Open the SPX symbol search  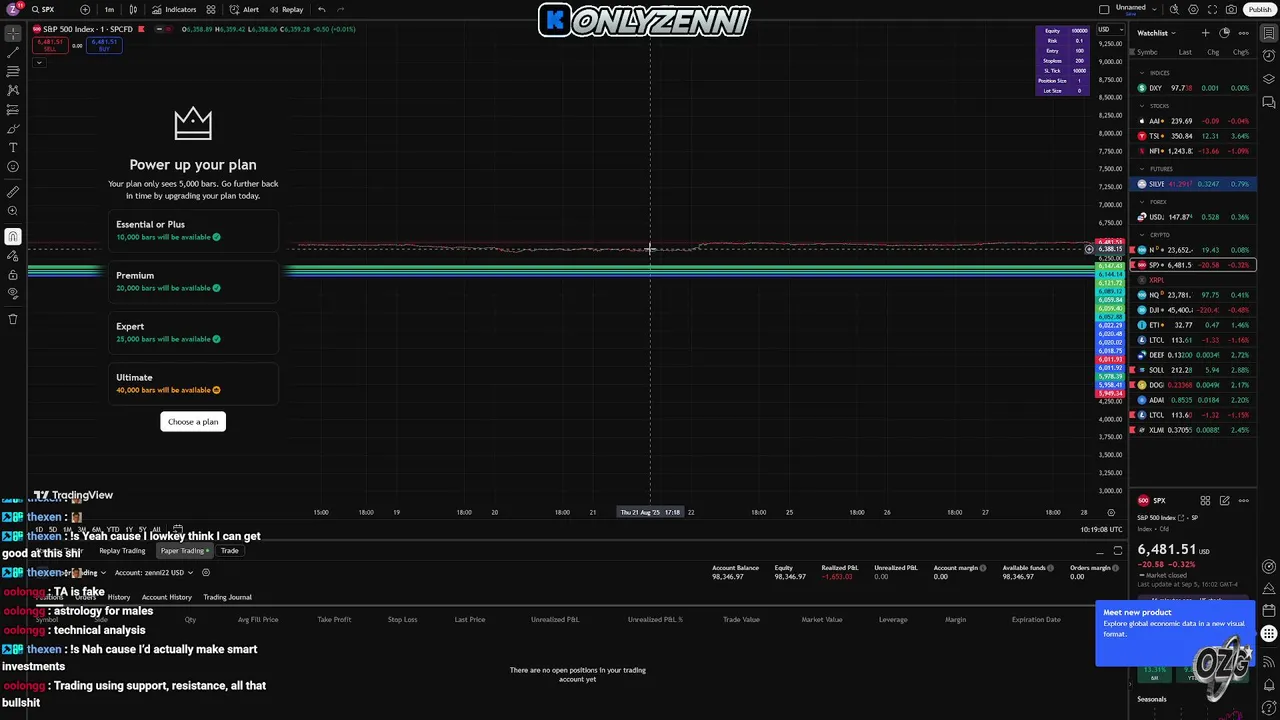coord(42,9)
